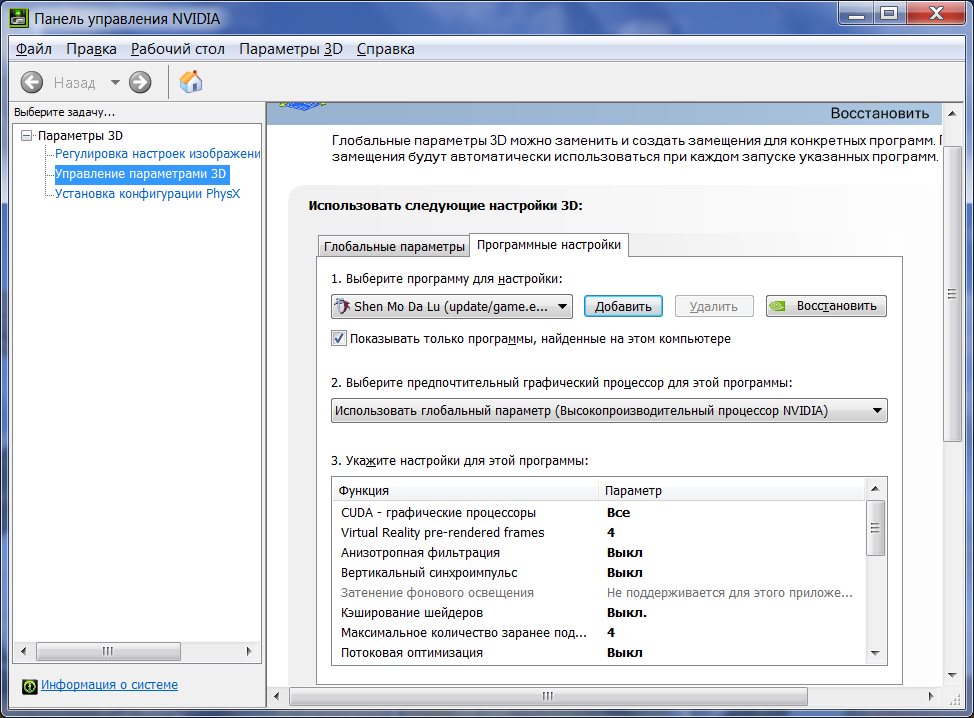This screenshot has height=718, width=974.
Task: Expand the preferred graphics processor dropdown
Action: point(609,410)
